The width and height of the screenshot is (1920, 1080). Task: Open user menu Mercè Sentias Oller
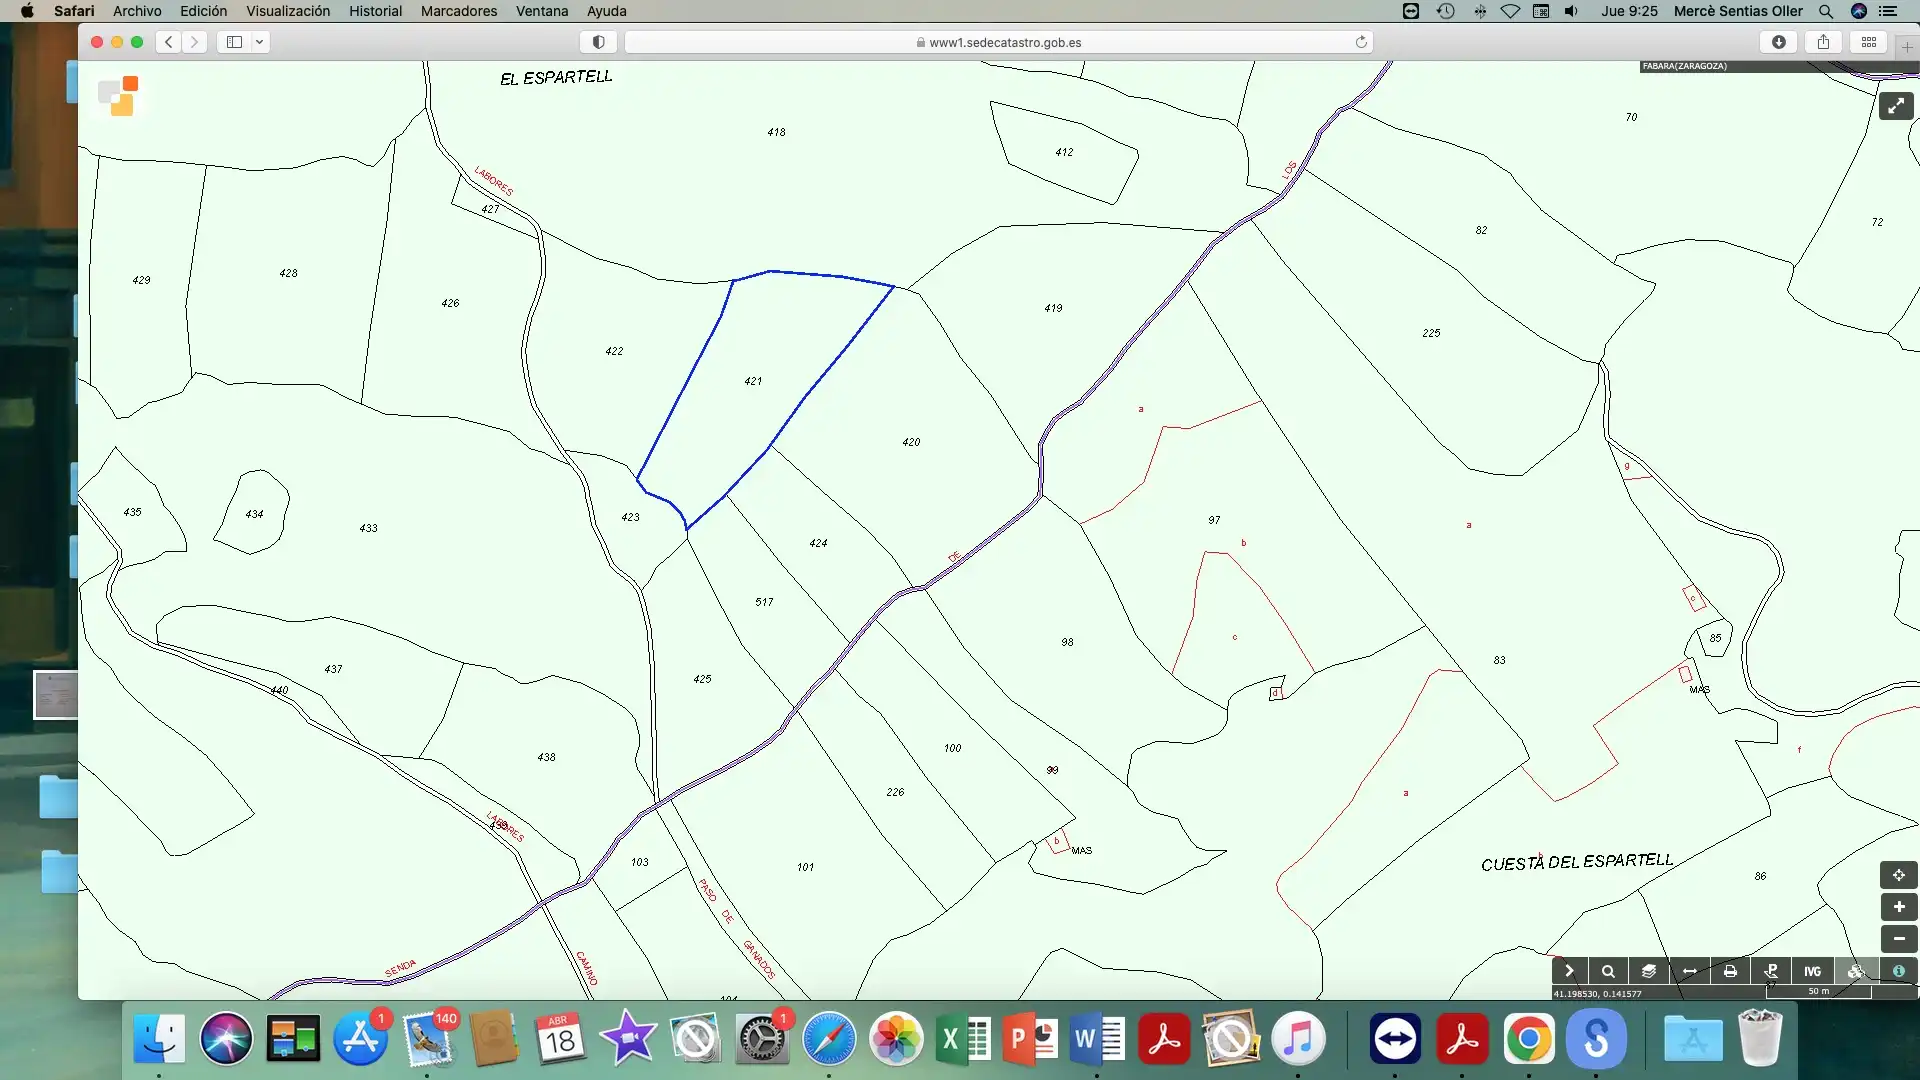(1738, 11)
